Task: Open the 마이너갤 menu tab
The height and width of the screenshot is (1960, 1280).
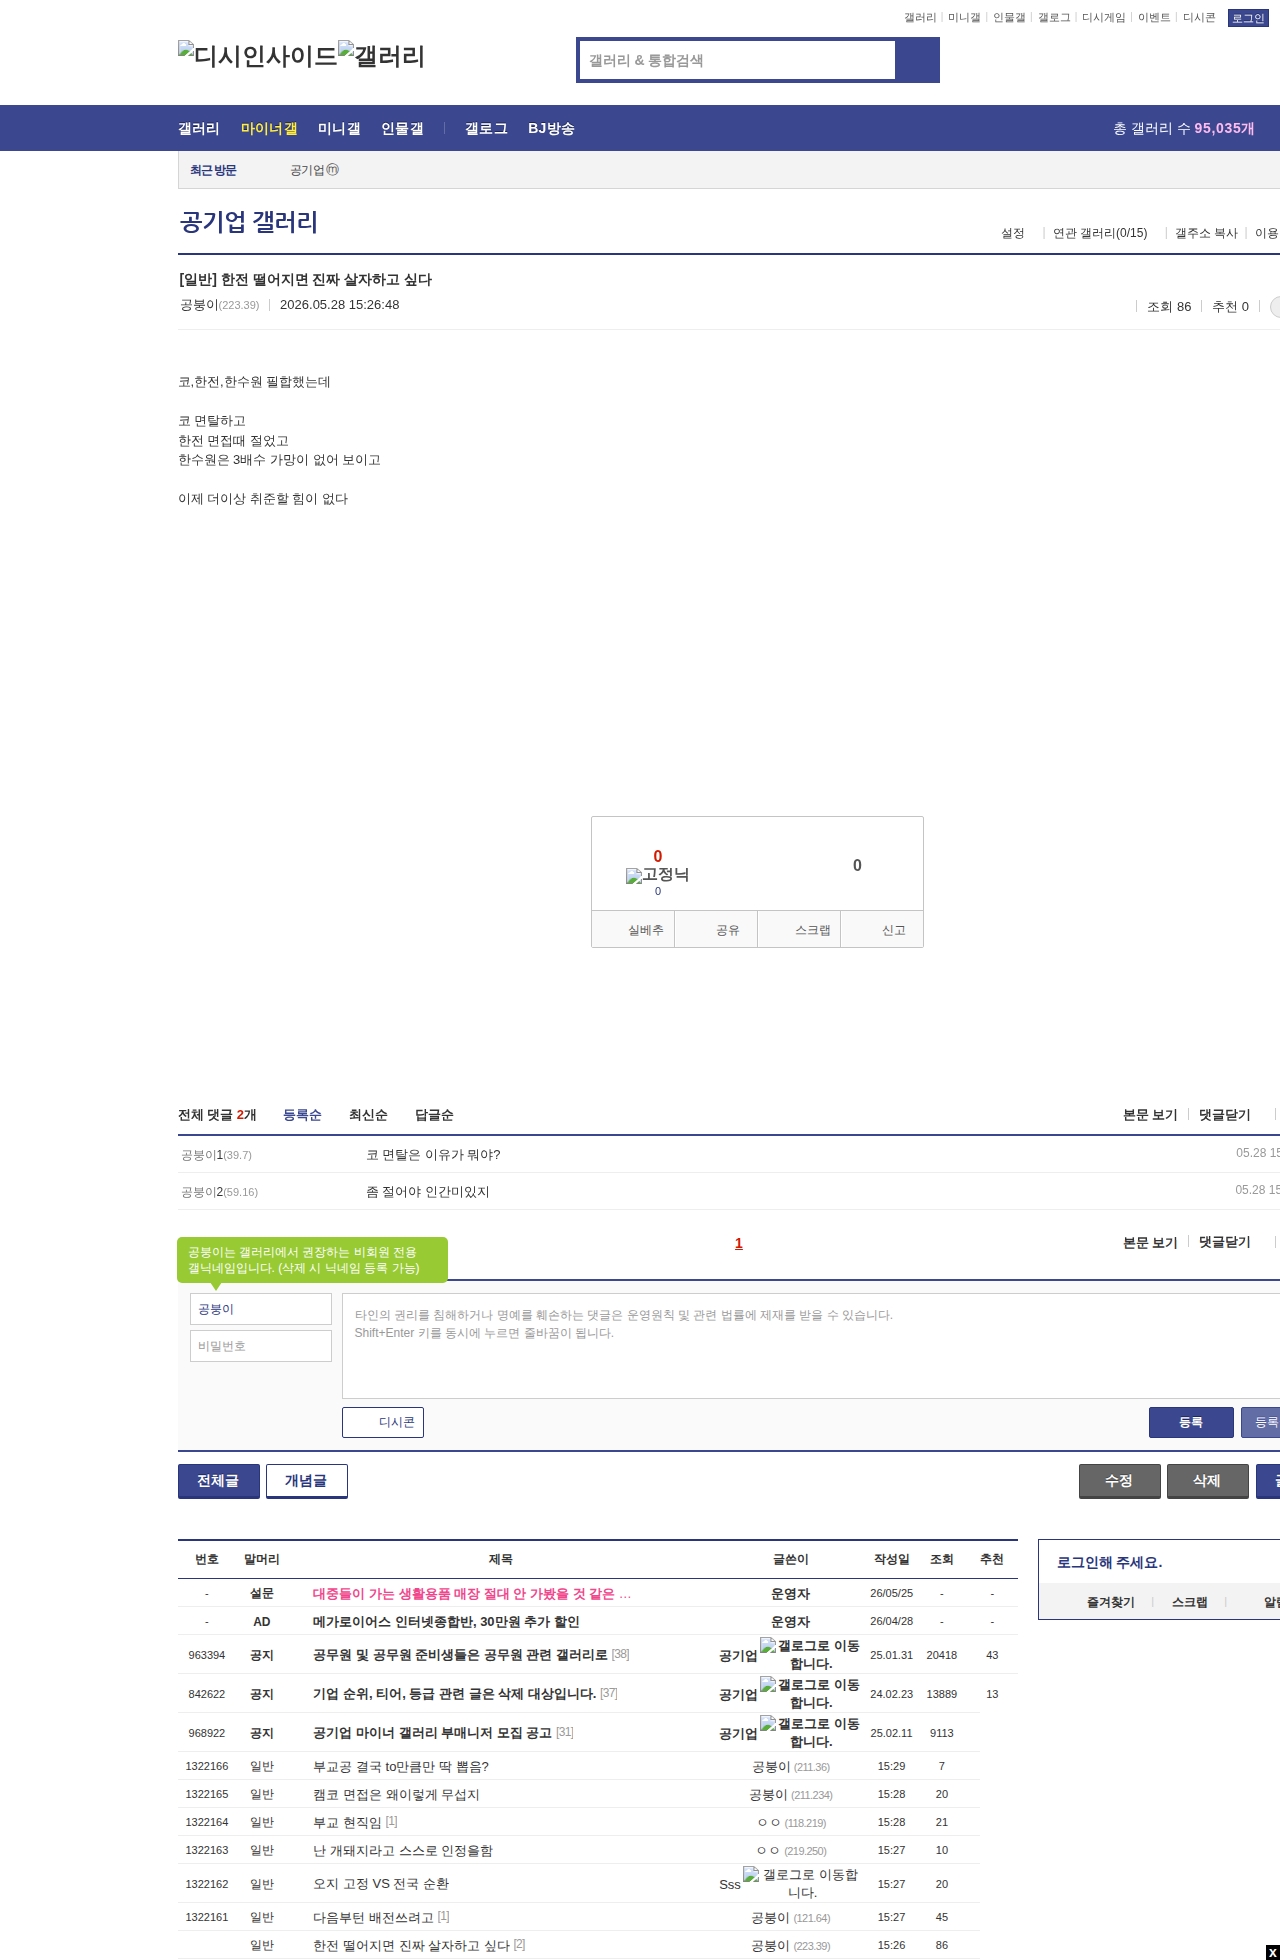Action: tap(269, 128)
